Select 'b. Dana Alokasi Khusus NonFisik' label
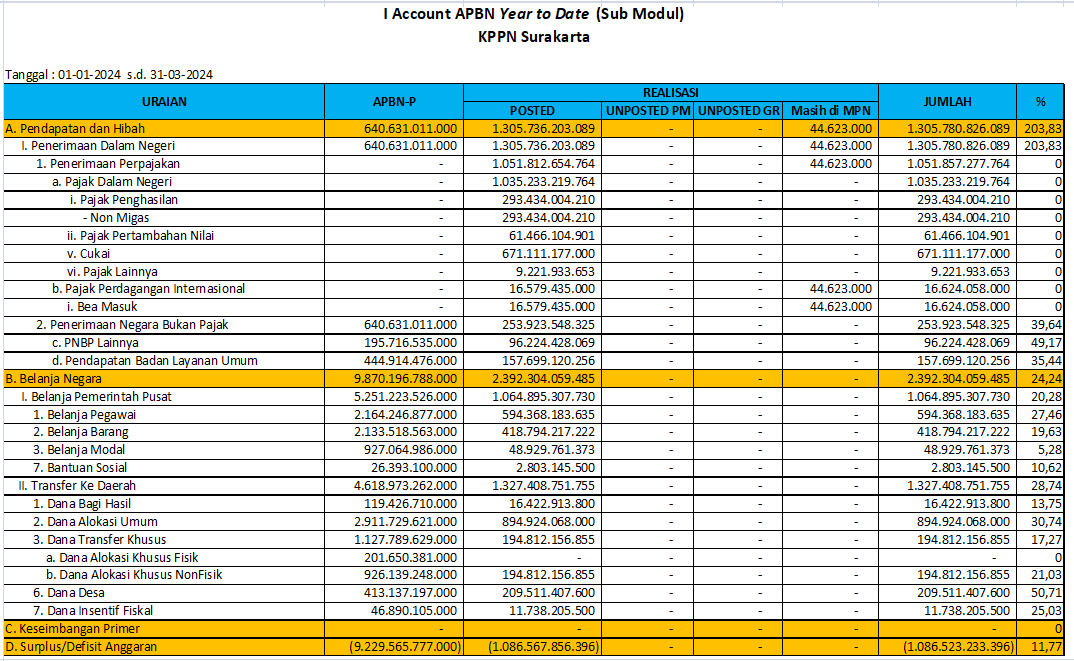Image resolution: width=1074 pixels, height=661 pixels. click(x=134, y=575)
